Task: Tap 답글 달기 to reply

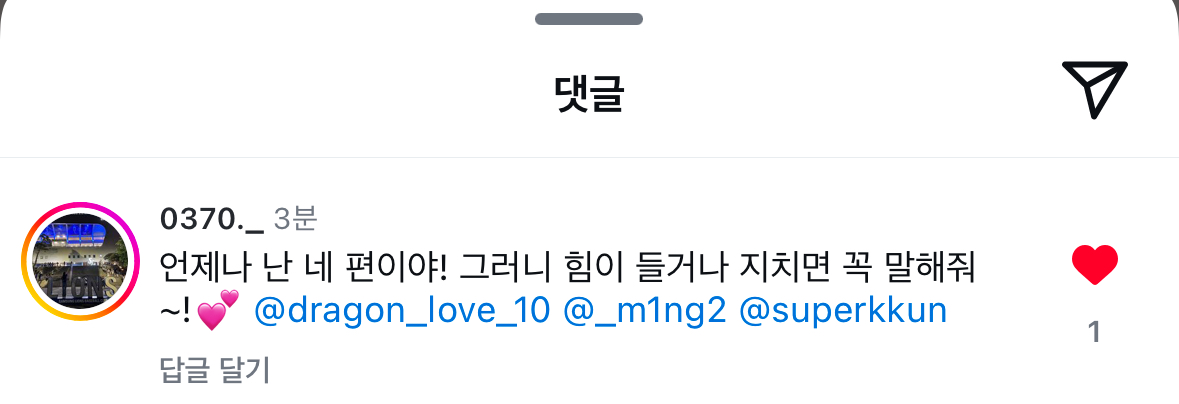Action: pyautogui.click(x=214, y=370)
